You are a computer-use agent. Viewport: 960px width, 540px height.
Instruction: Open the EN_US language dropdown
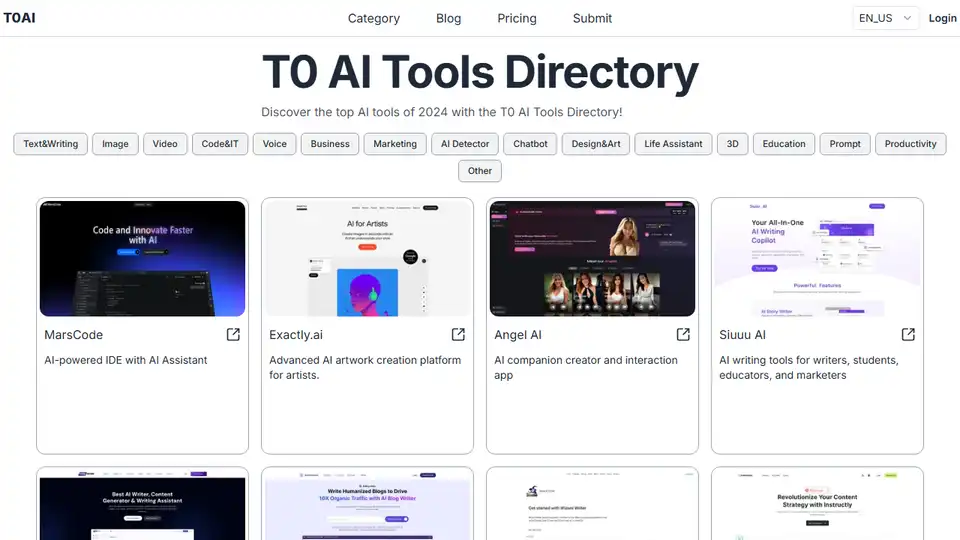(x=885, y=18)
